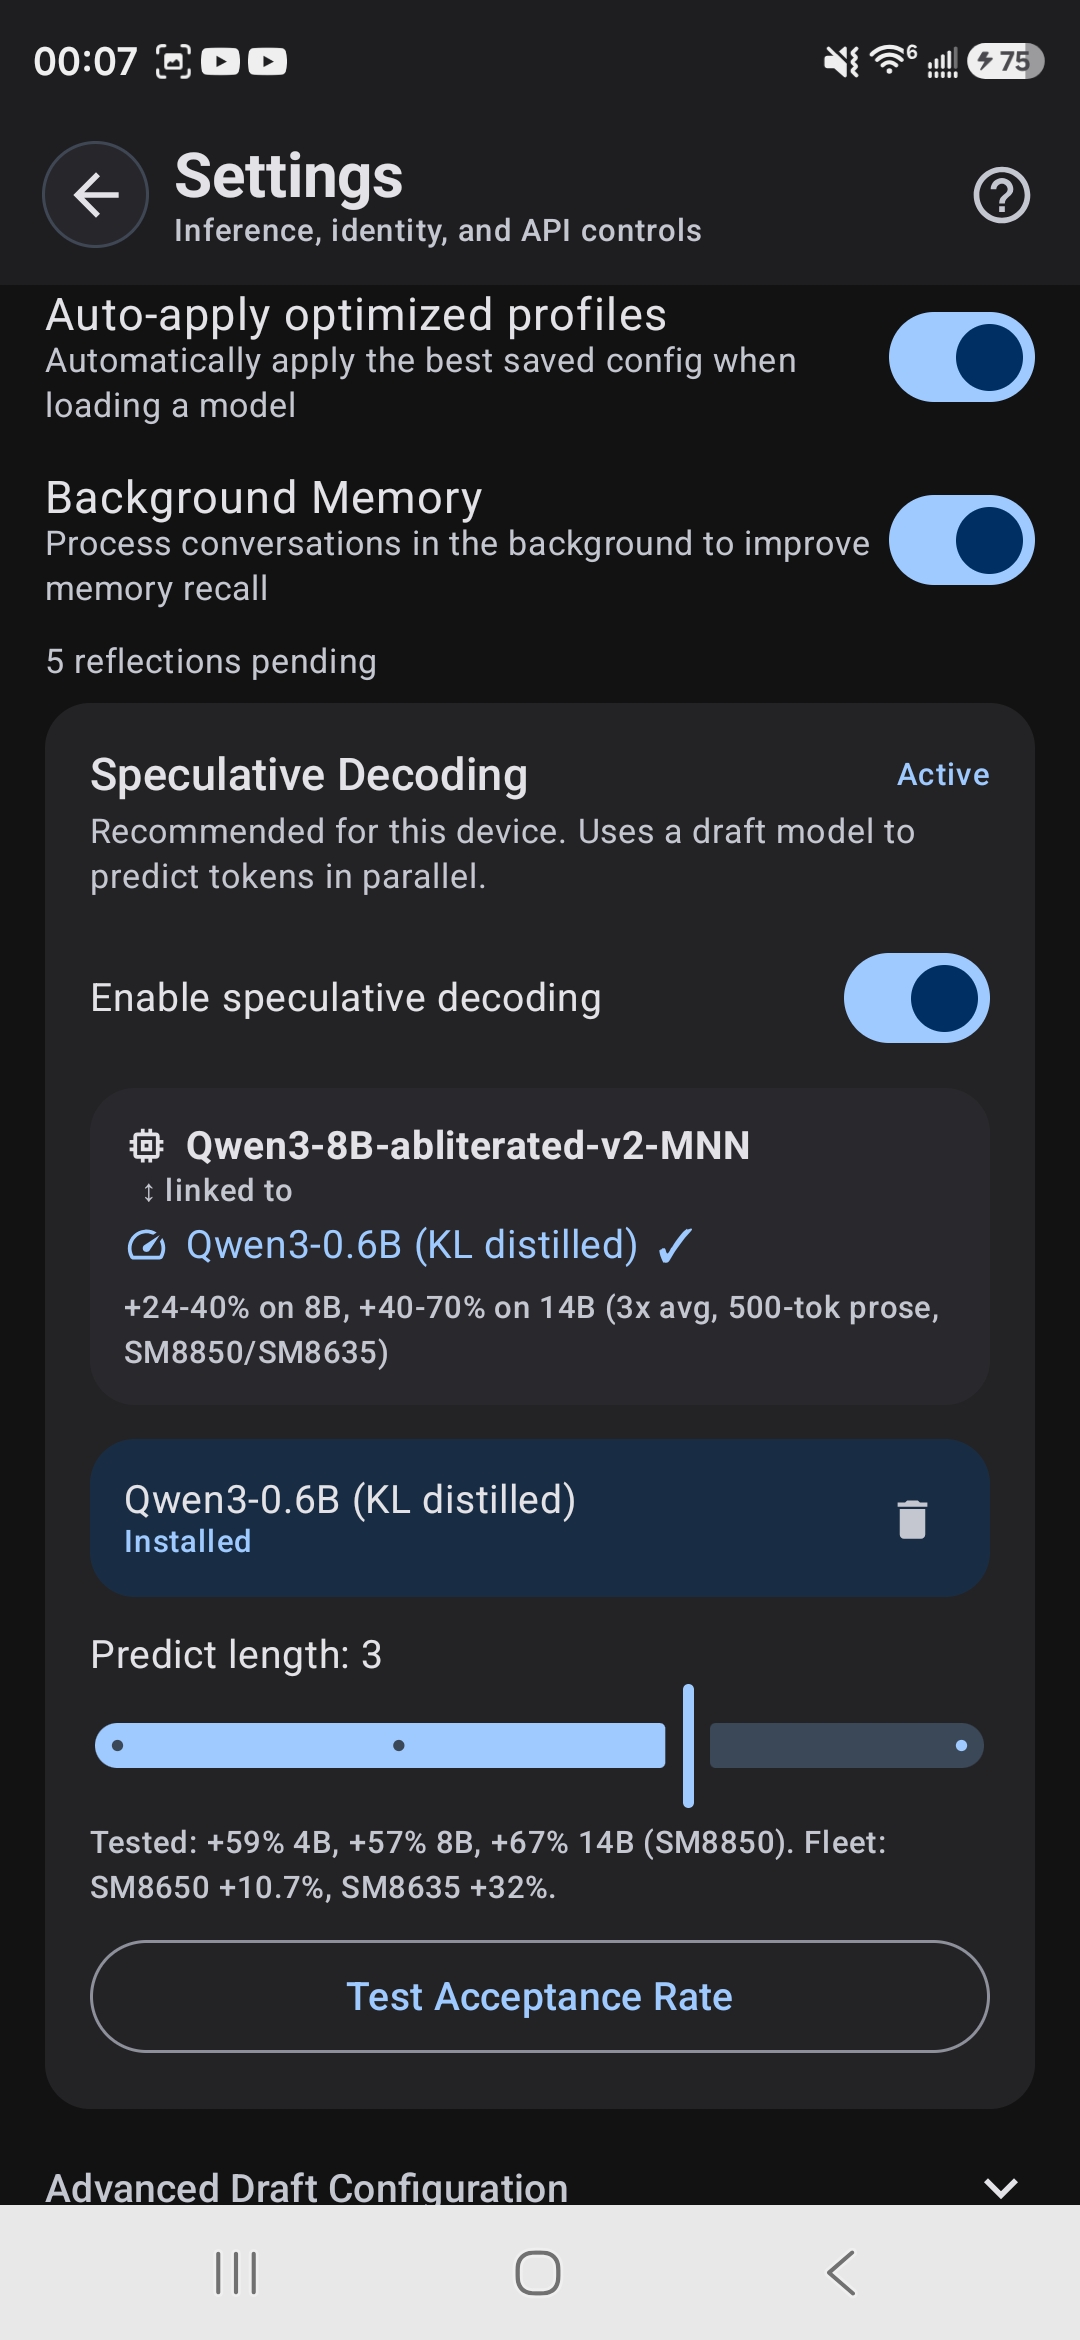Turn off Background Memory
Screen dimensions: 1080x2340
point(961,541)
